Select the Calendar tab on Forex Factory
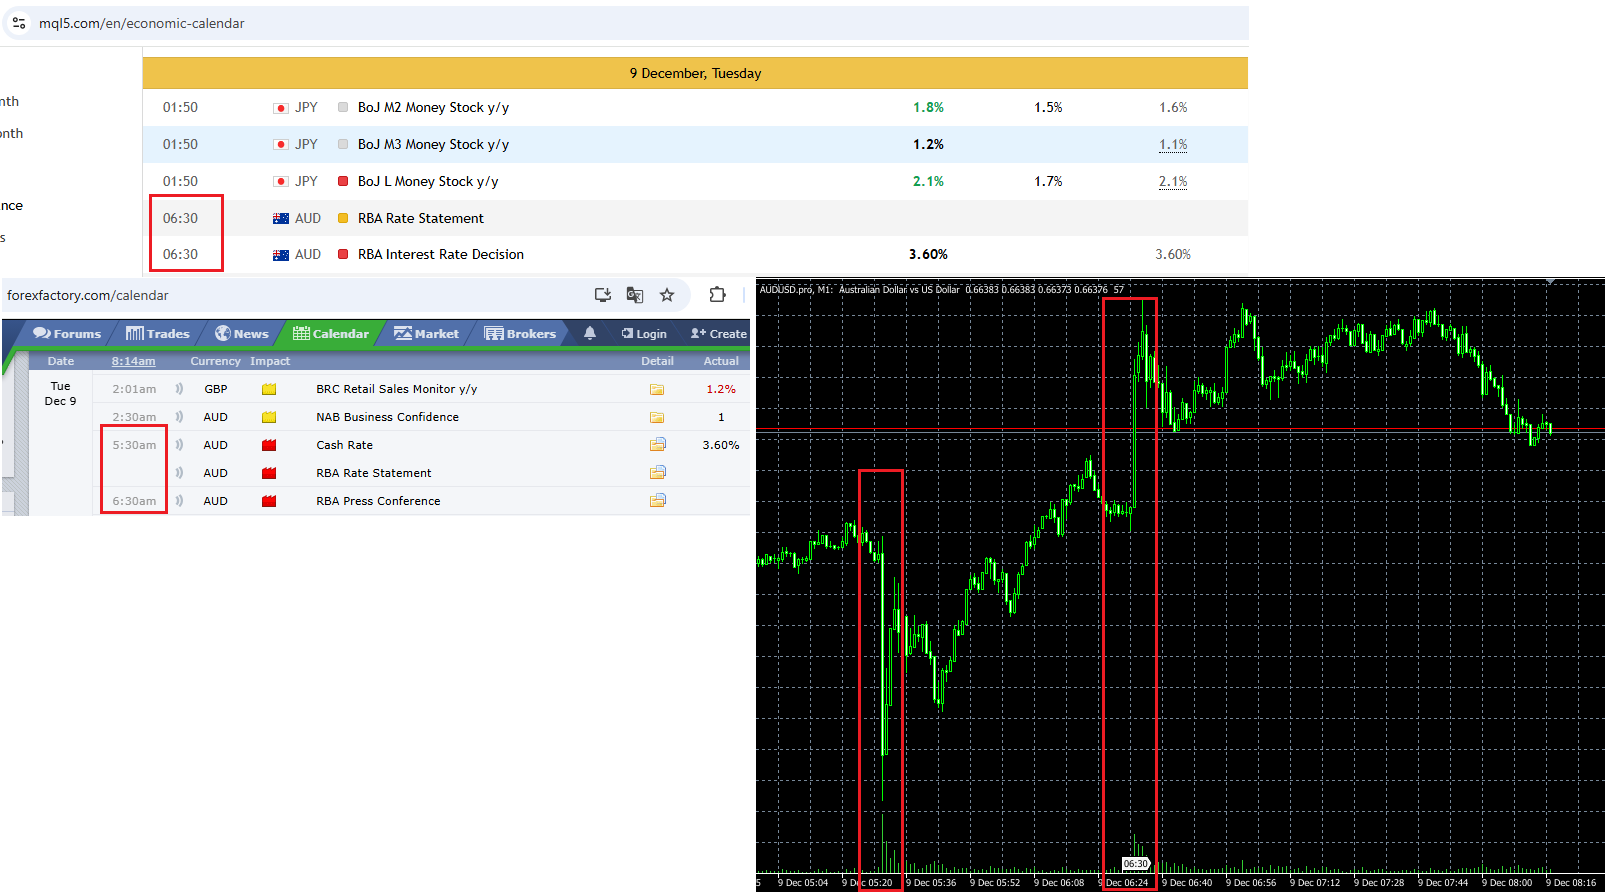Screen dimensions: 1605x892 click(331, 334)
